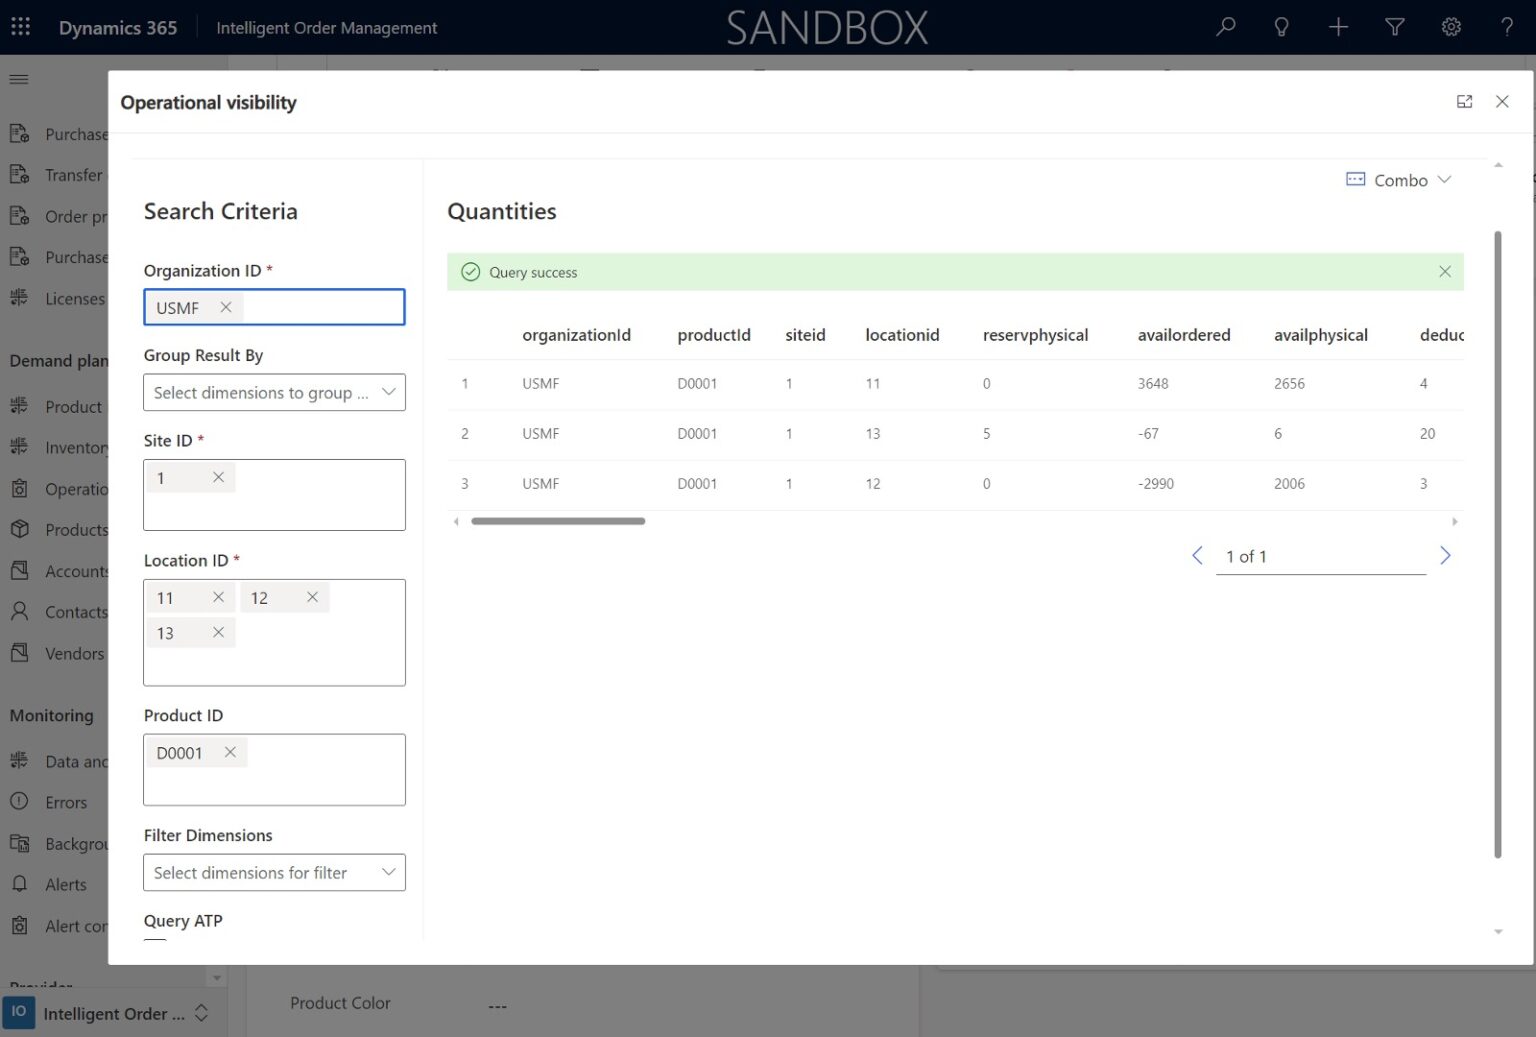Open the filter funnel icon in the top bar
1536x1037 pixels.
(x=1394, y=27)
